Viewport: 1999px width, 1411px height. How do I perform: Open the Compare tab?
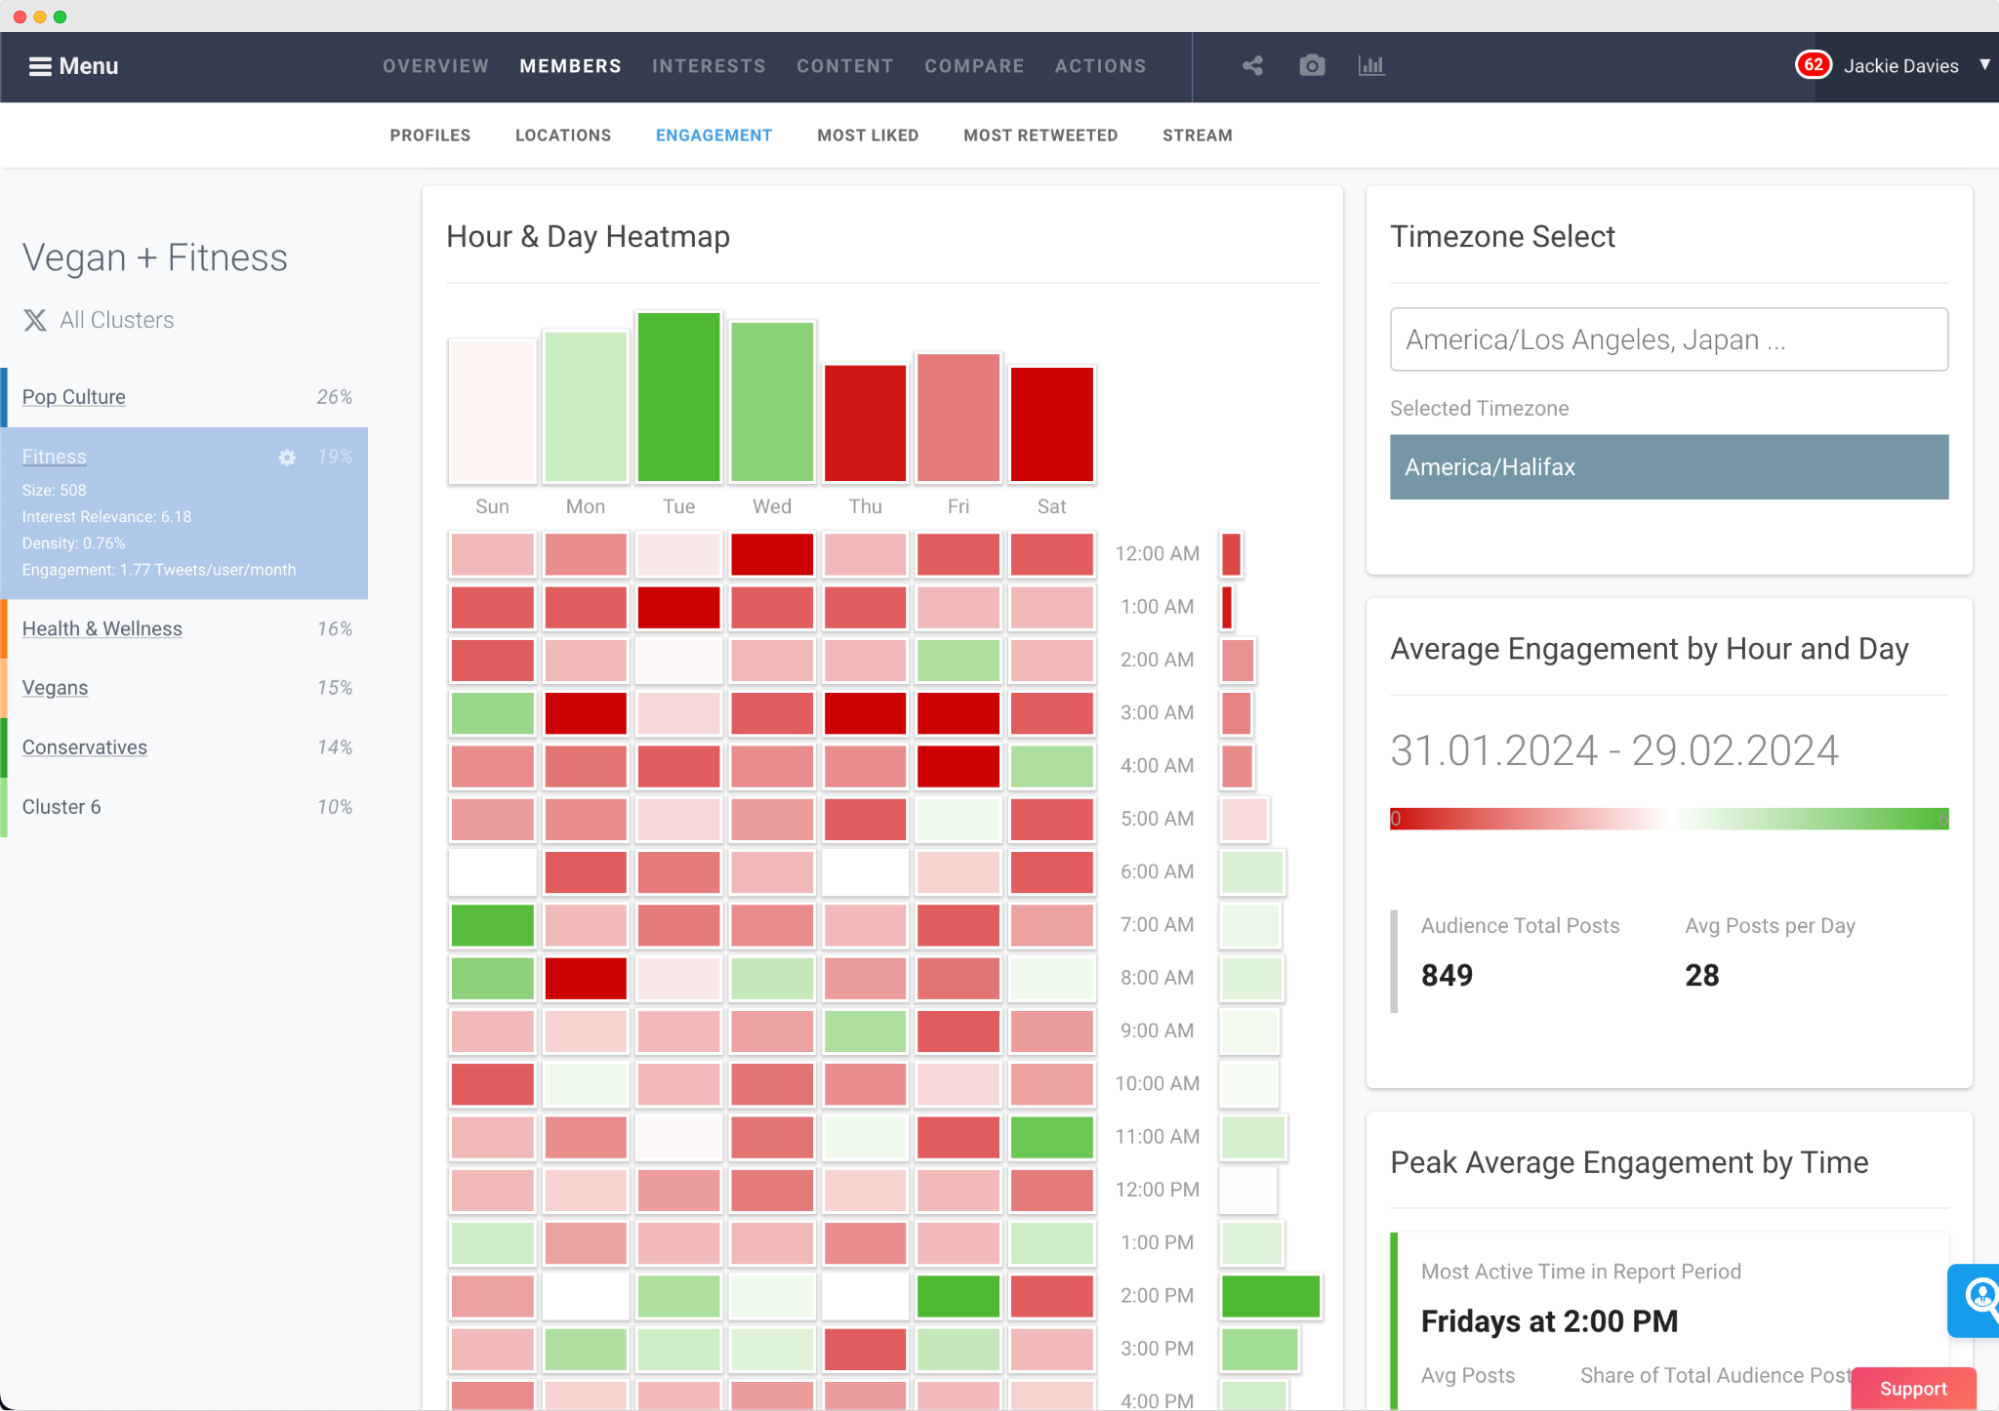coord(974,66)
